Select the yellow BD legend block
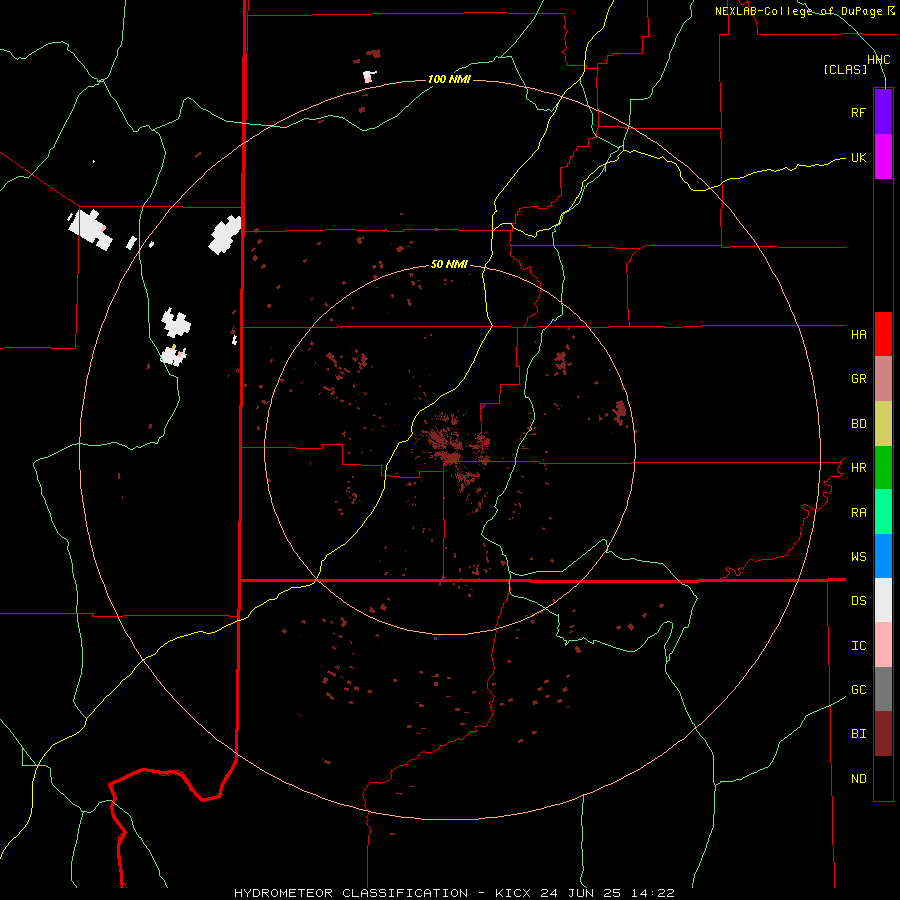900x900 pixels. point(883,424)
